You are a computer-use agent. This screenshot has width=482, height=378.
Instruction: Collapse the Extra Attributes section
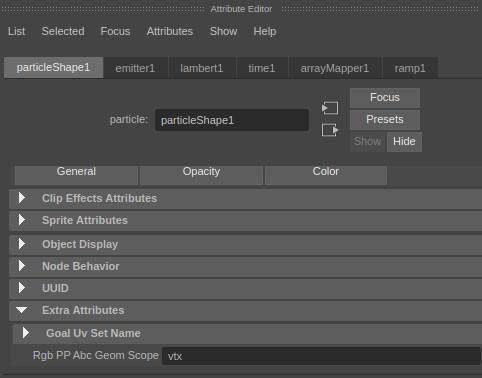(22, 310)
